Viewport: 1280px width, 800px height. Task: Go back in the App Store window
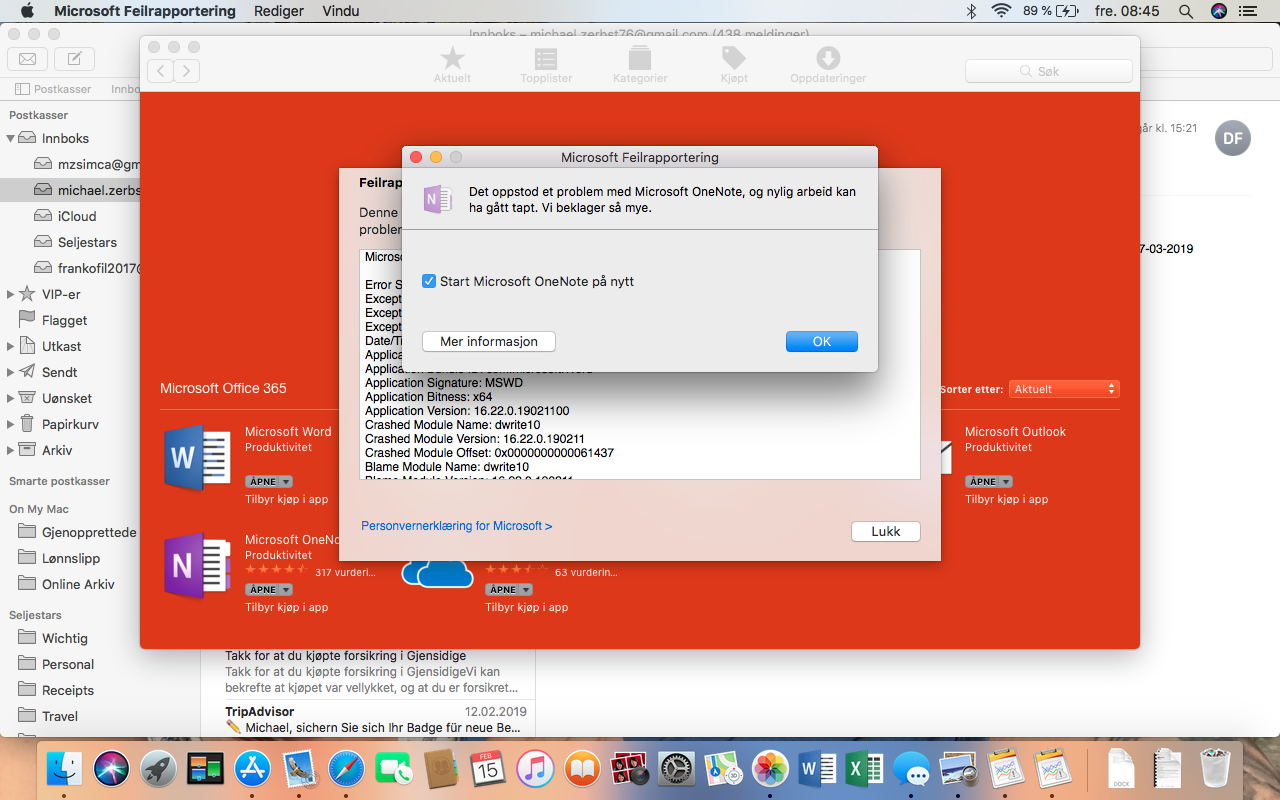[161, 71]
